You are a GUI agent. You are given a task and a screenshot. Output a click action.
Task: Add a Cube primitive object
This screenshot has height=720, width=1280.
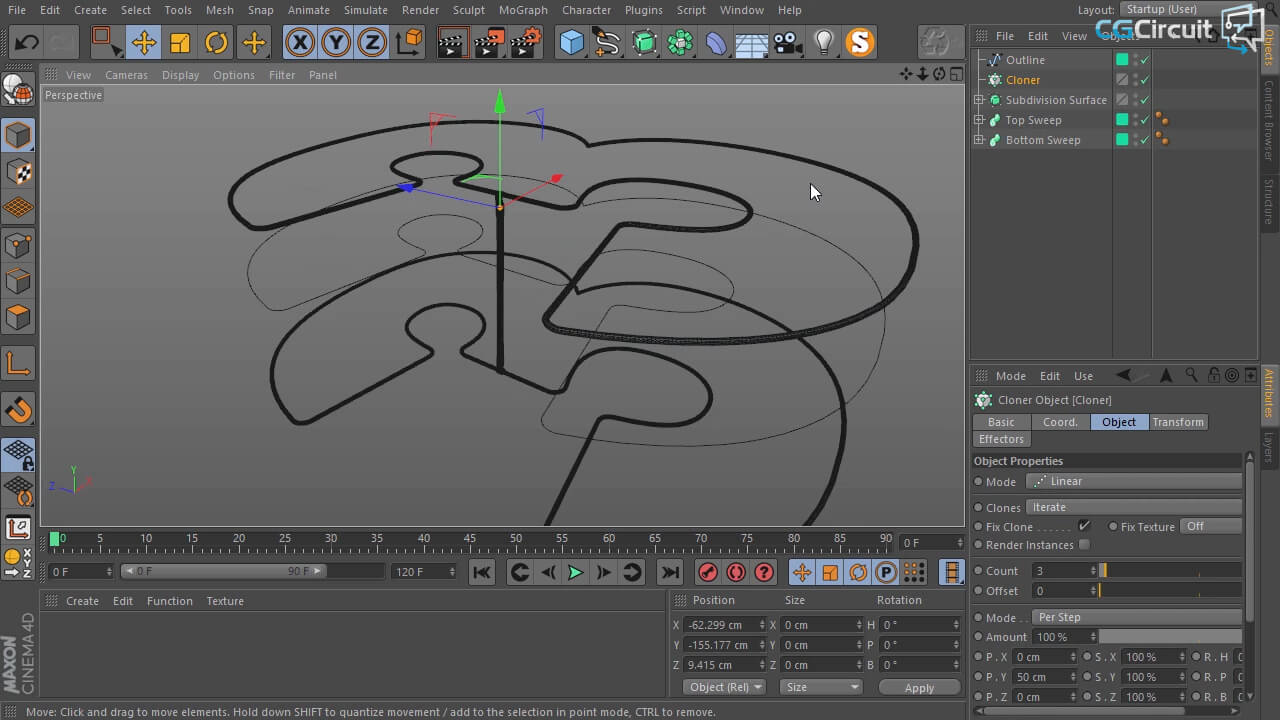pyautogui.click(x=571, y=42)
